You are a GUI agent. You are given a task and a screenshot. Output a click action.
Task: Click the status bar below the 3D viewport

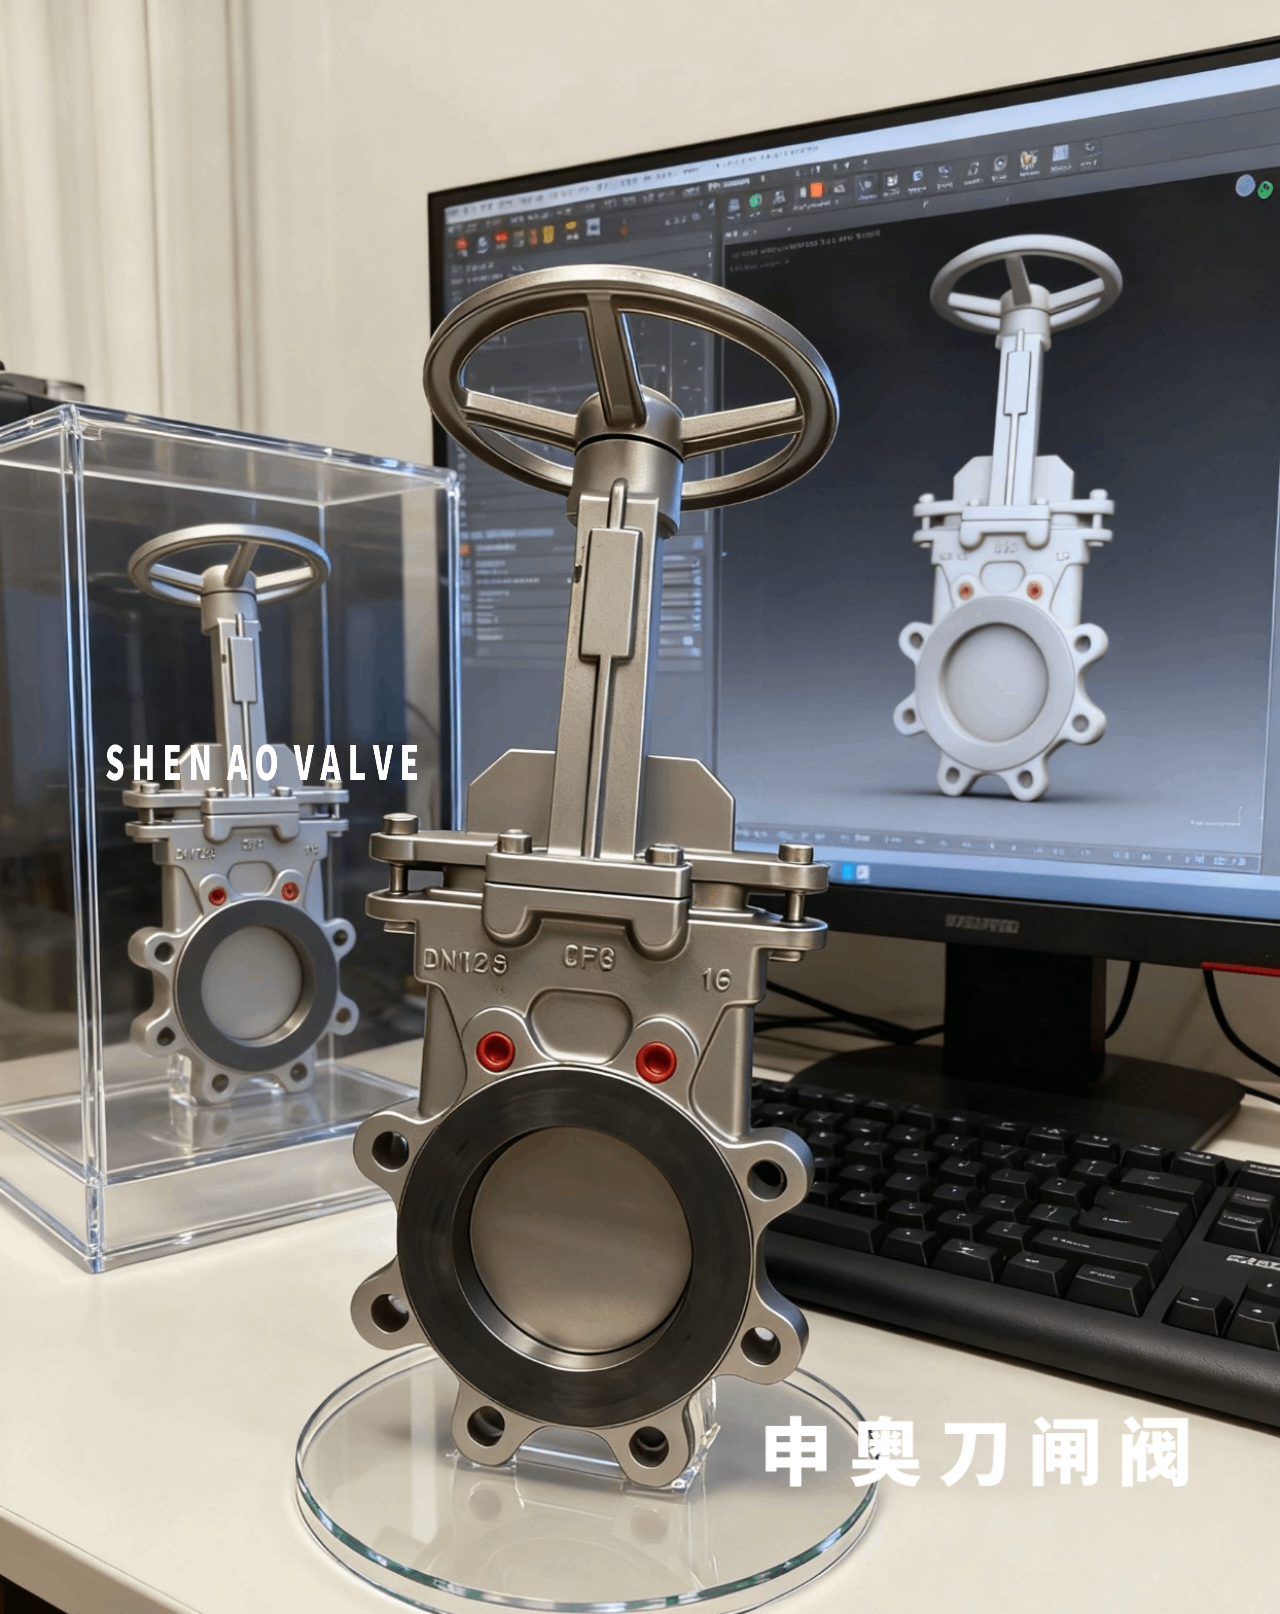click(x=1000, y=848)
